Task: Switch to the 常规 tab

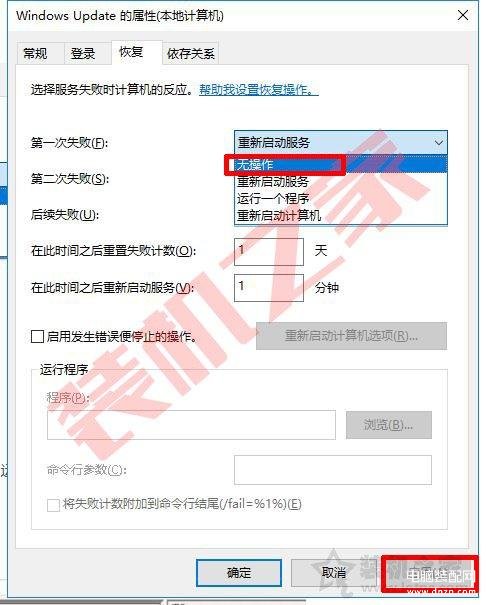Action: coord(35,53)
